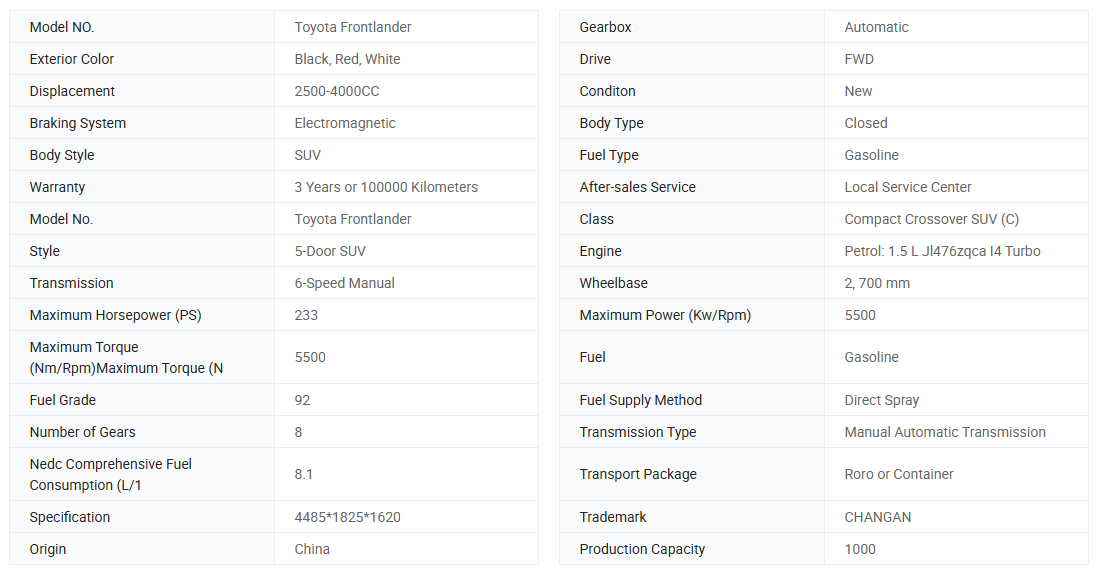Click the Compact Crossover SUV (C) value
The height and width of the screenshot is (584, 1097).
(931, 219)
